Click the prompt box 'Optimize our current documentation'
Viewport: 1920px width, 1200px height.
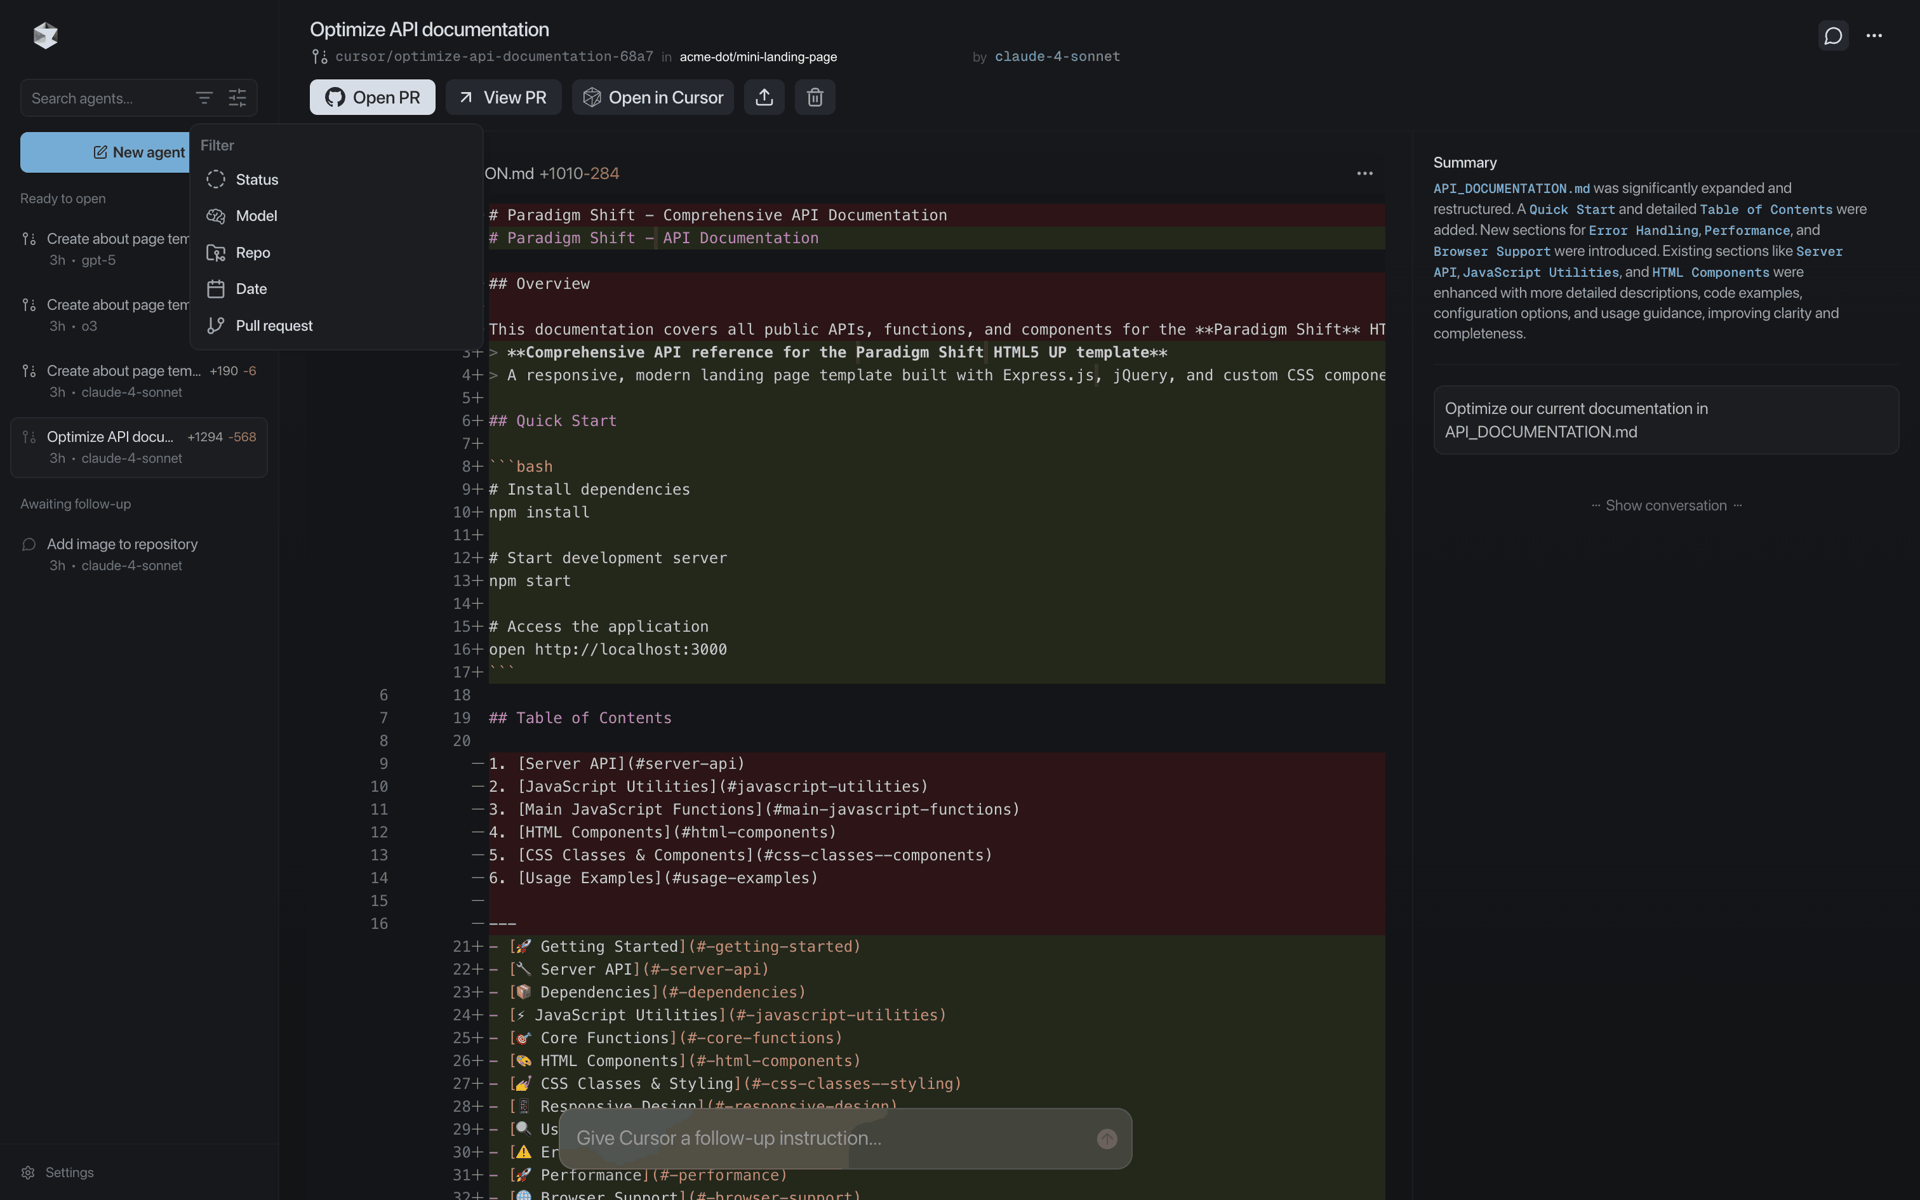point(1666,420)
